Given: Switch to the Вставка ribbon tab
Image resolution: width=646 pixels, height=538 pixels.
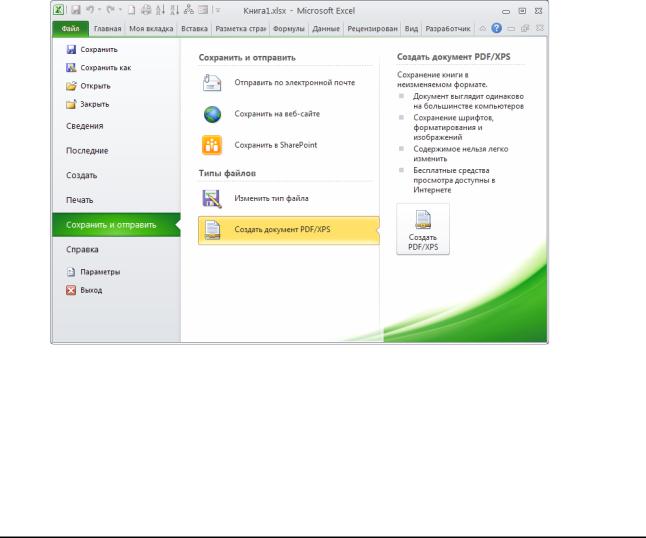Looking at the screenshot, I should (x=194, y=29).
